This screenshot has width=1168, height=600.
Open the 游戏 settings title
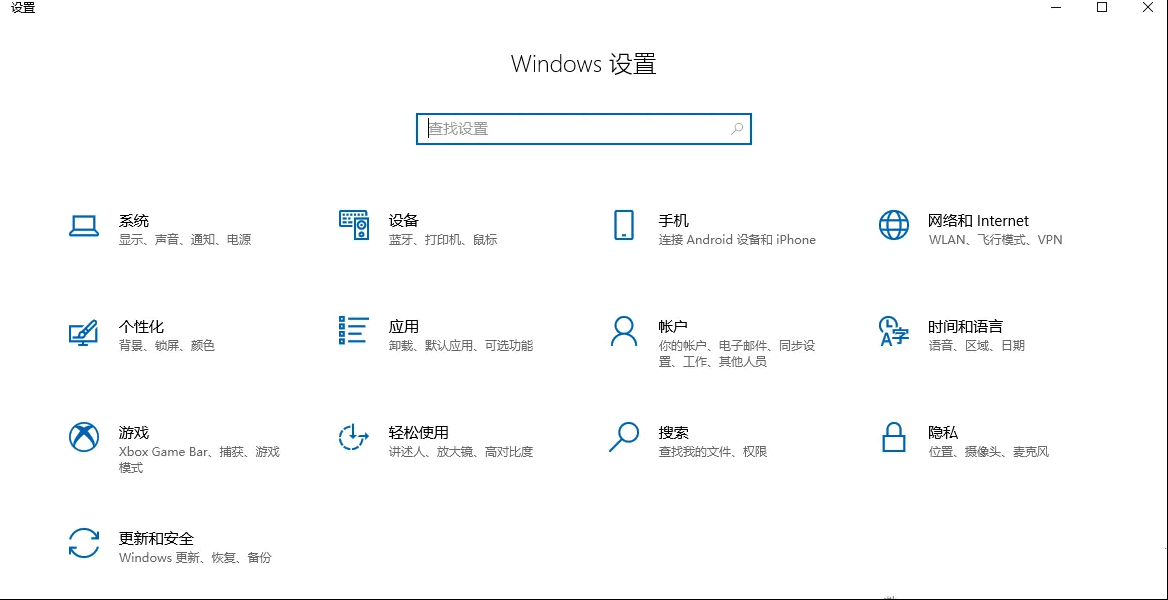click(x=134, y=432)
